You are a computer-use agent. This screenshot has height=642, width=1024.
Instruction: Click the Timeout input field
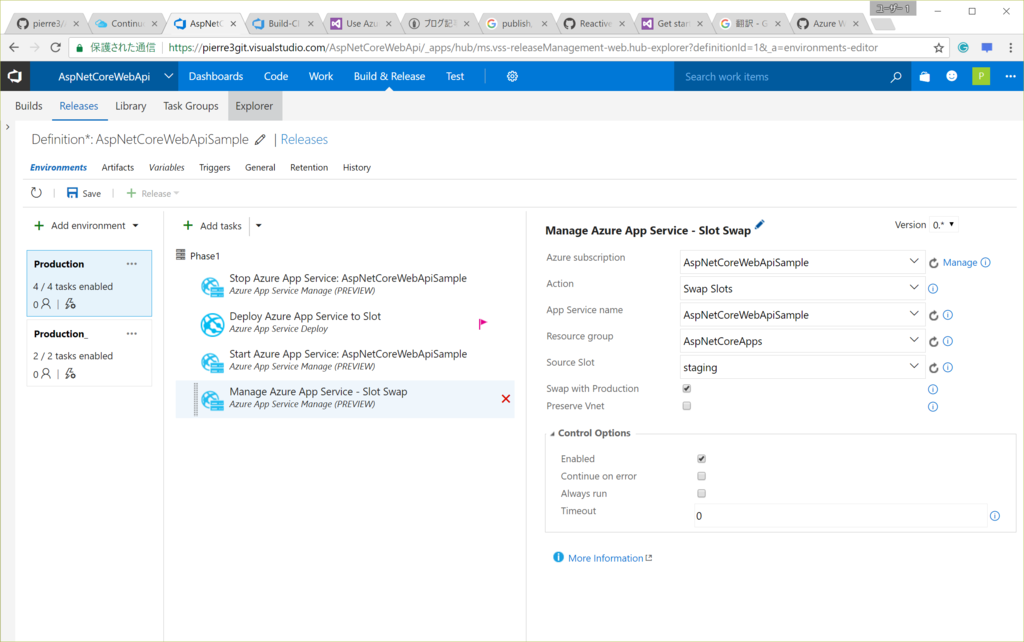(840, 516)
